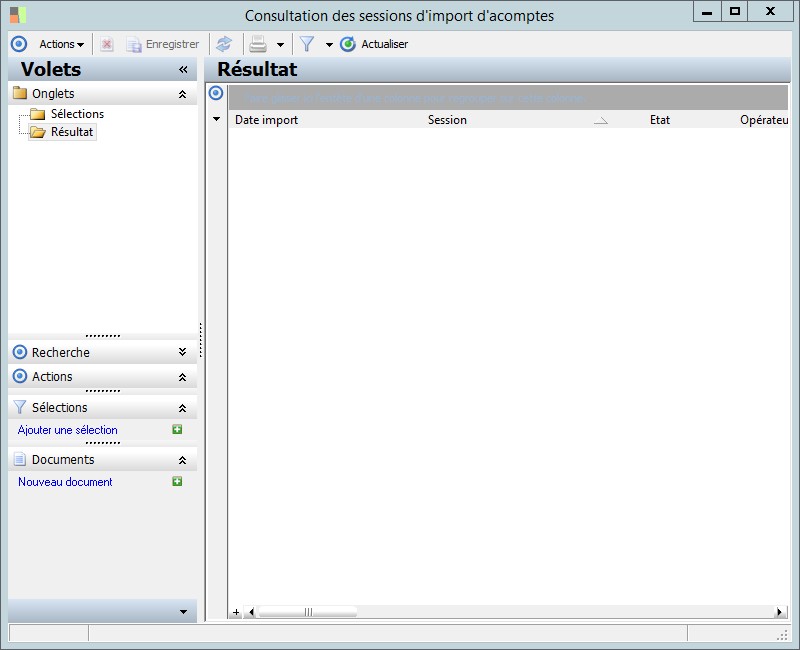The image size is (800, 650).
Task: Click the filter funnel toolbar icon
Action: point(307,44)
